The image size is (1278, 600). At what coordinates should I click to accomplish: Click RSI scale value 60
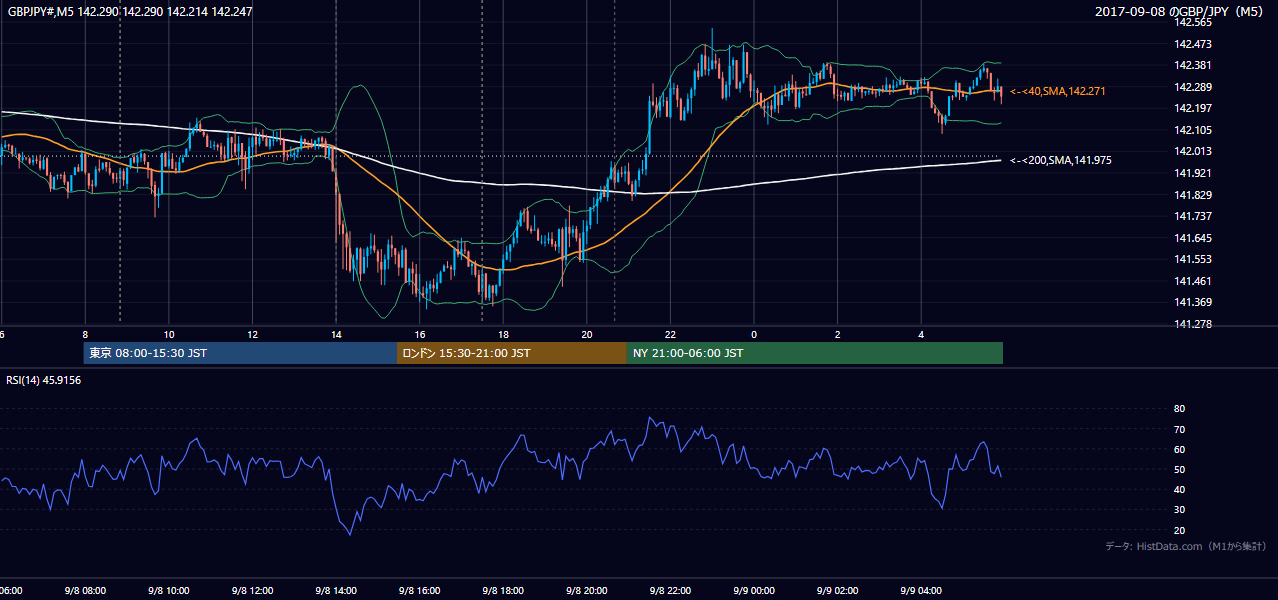coord(1179,449)
